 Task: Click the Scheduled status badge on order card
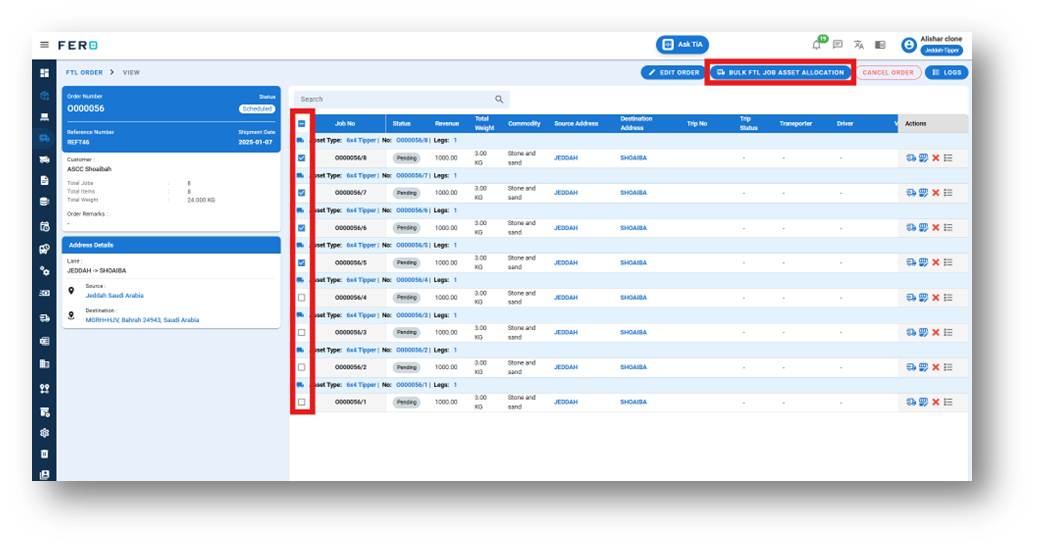257,109
